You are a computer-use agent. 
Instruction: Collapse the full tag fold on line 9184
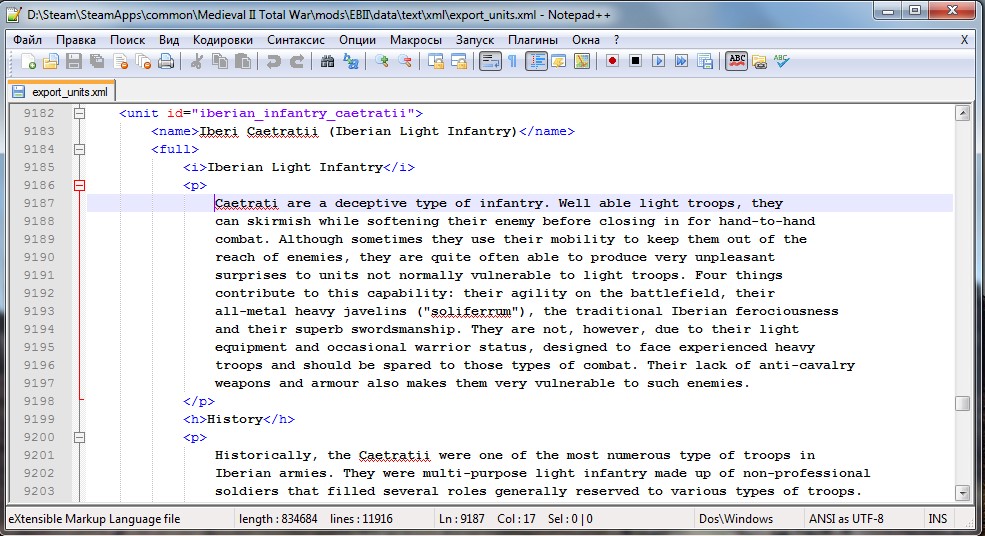click(x=80, y=149)
